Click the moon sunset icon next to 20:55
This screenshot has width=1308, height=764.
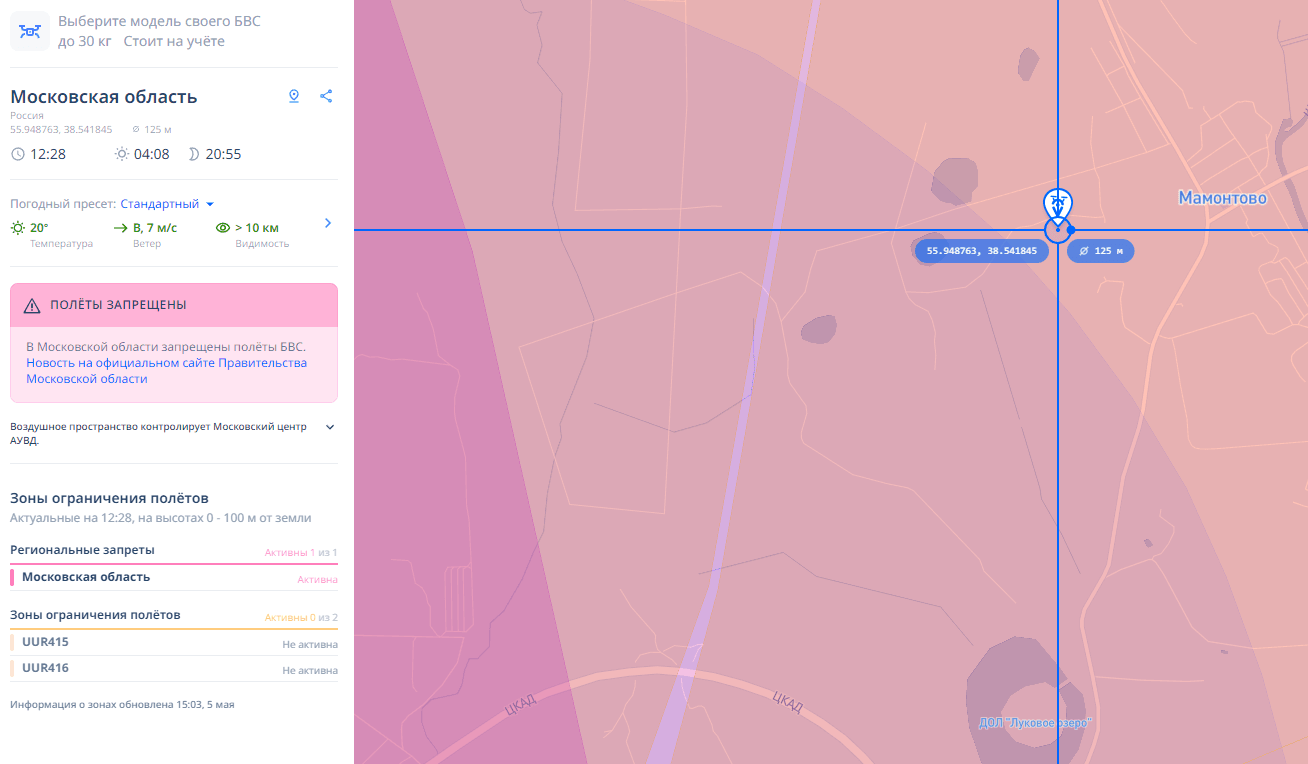pos(192,154)
